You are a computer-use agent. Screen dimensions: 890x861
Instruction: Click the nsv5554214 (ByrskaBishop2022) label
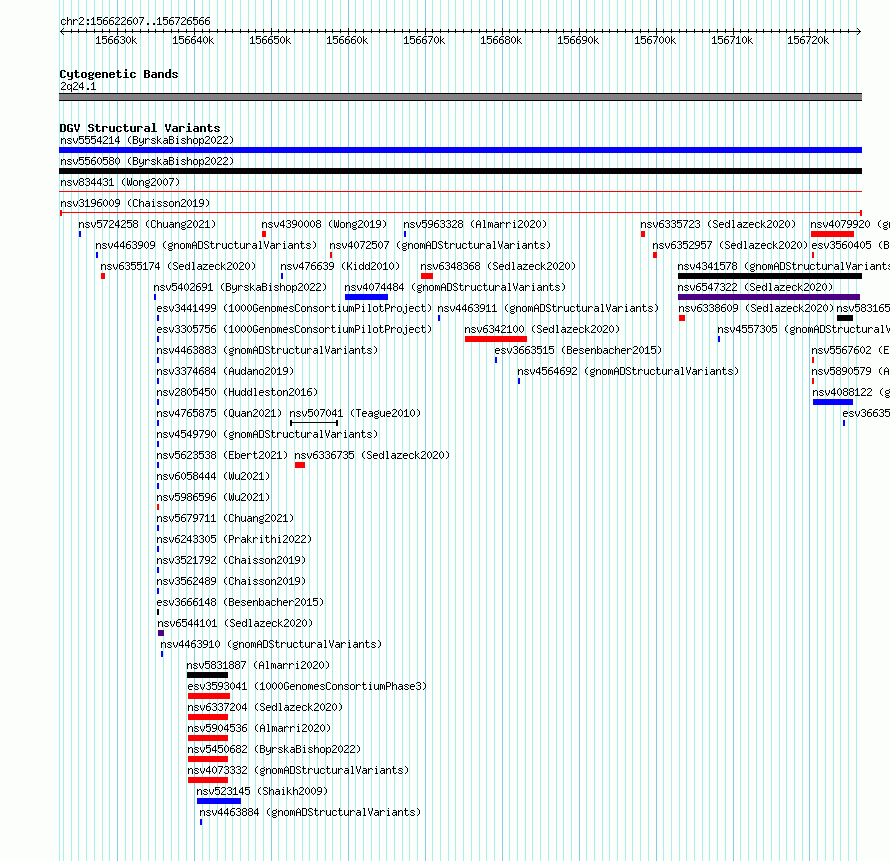147,140
